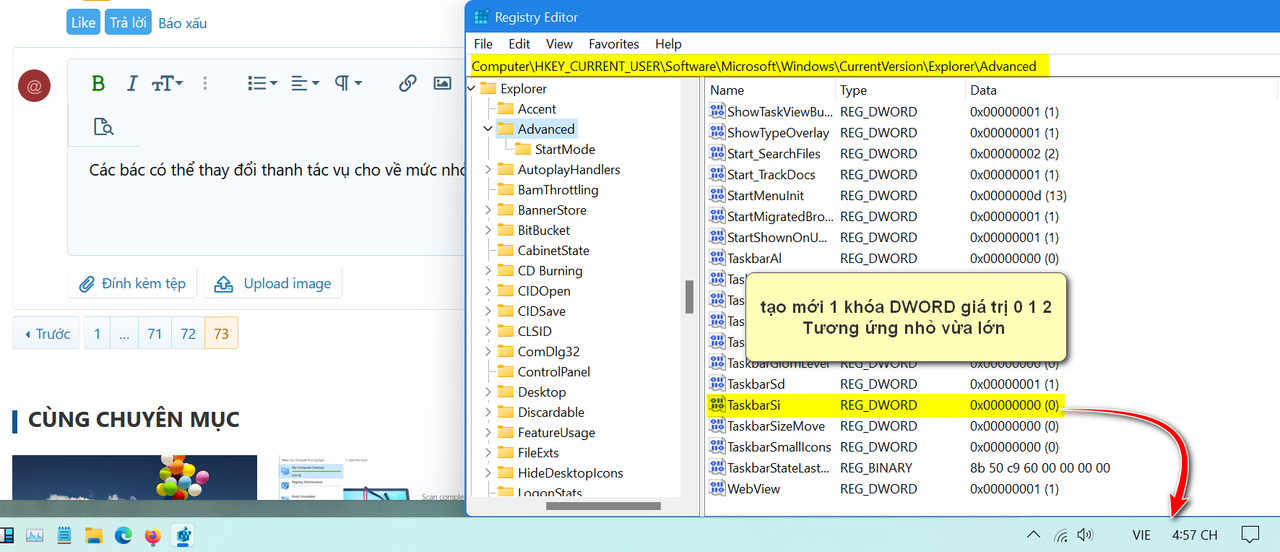The width and height of the screenshot is (1280, 552).
Task: Expand the HideDesktopIcons key
Action: pos(488,473)
